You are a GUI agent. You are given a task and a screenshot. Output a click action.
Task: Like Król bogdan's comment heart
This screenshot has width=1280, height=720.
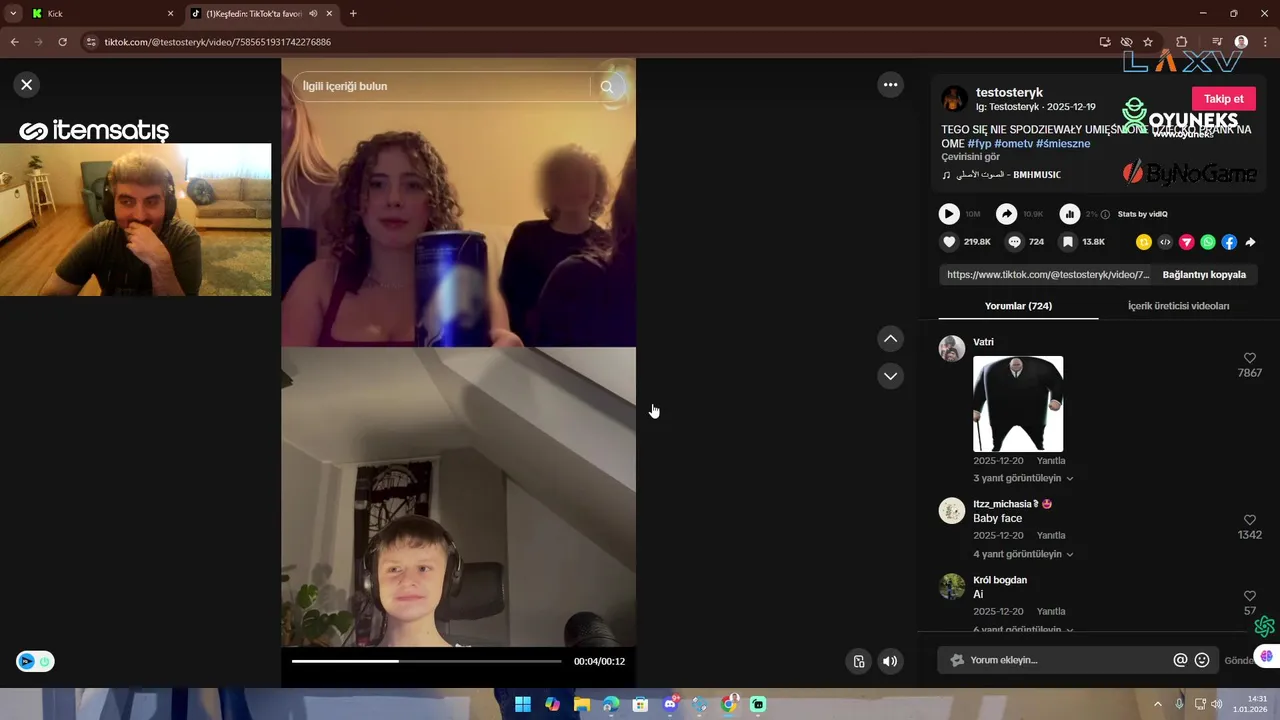pos(1249,596)
